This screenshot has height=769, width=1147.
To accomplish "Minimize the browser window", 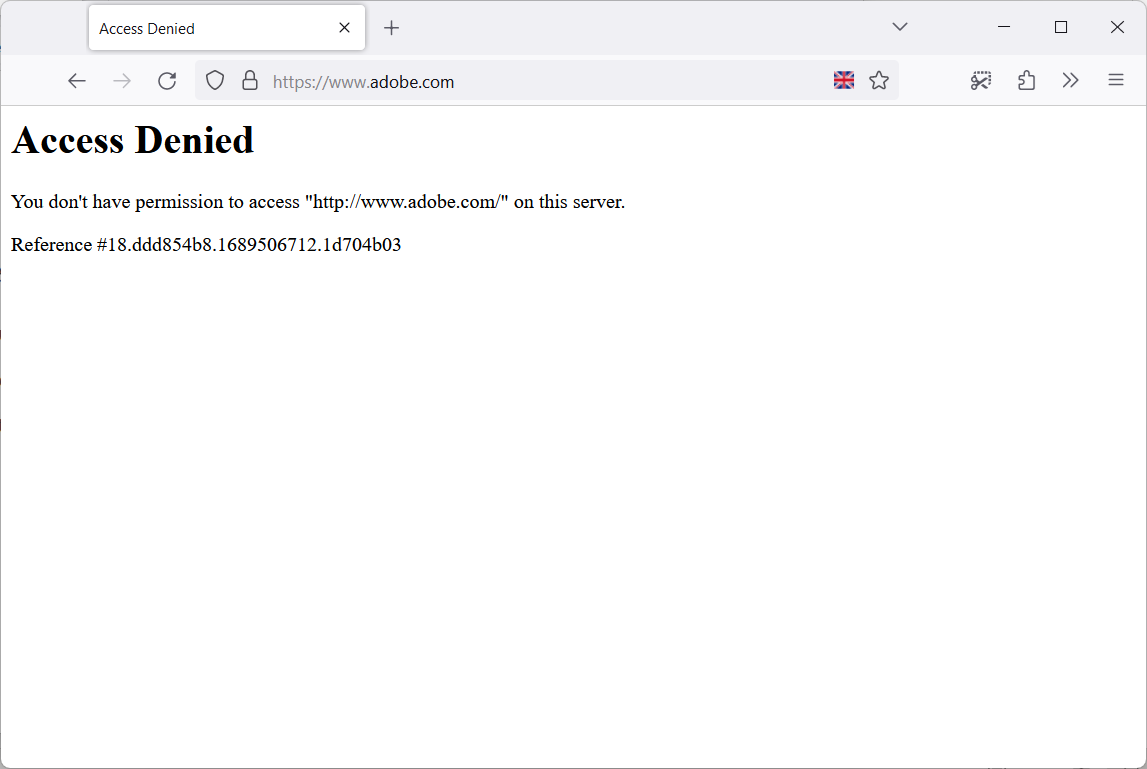I will pyautogui.click(x=1004, y=27).
